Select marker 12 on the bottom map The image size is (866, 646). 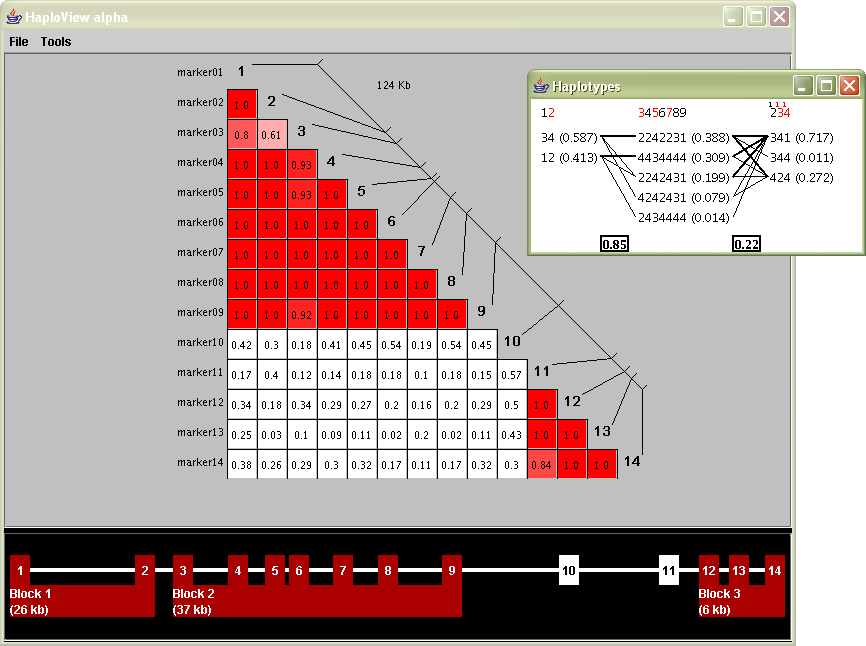pyautogui.click(x=709, y=570)
